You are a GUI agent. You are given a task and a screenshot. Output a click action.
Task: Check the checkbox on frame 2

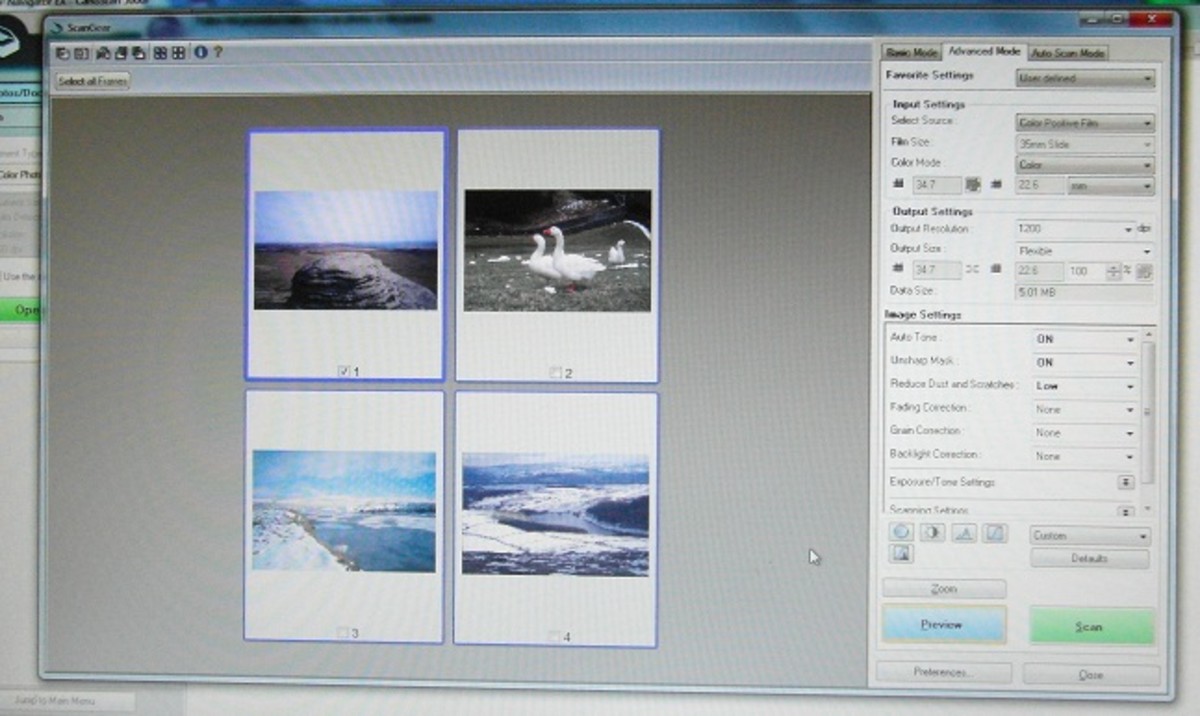556,371
